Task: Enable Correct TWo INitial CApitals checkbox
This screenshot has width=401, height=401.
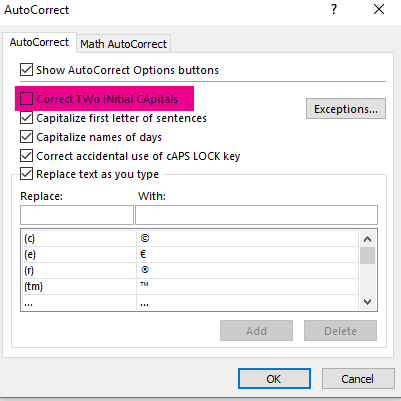Action: pyautogui.click(x=26, y=99)
